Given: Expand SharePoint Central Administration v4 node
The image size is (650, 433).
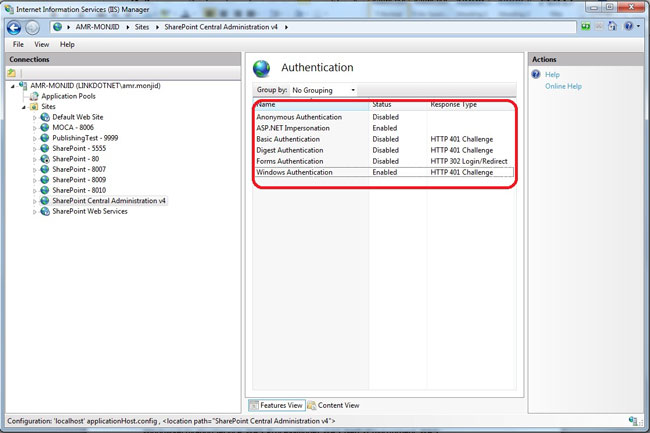Looking at the screenshot, I should [x=34, y=201].
